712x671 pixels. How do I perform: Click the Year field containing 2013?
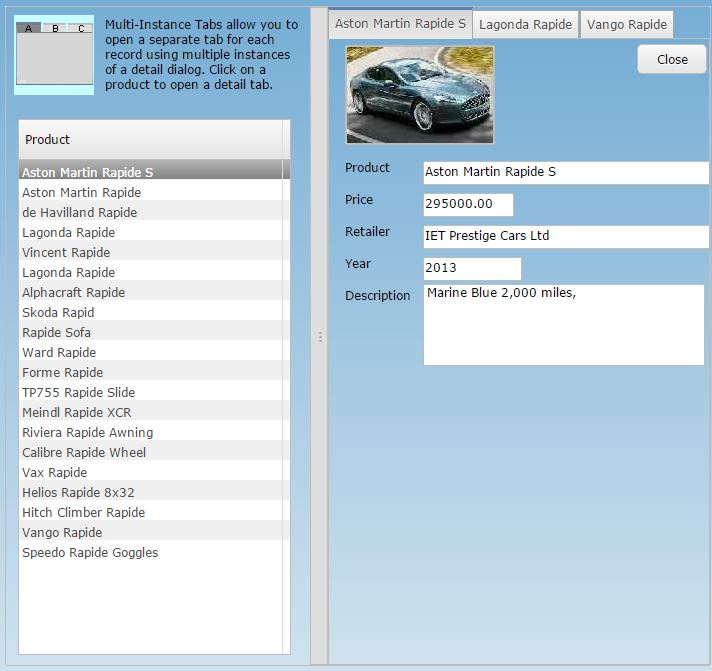(472, 268)
